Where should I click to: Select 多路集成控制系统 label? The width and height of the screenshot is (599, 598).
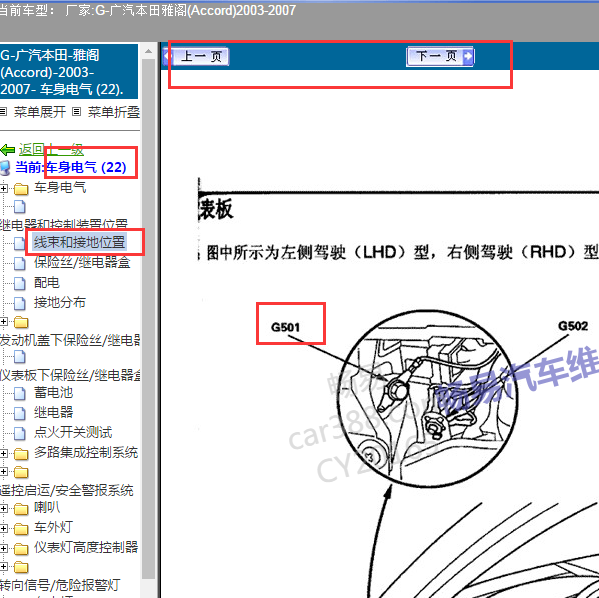pyautogui.click(x=86, y=452)
